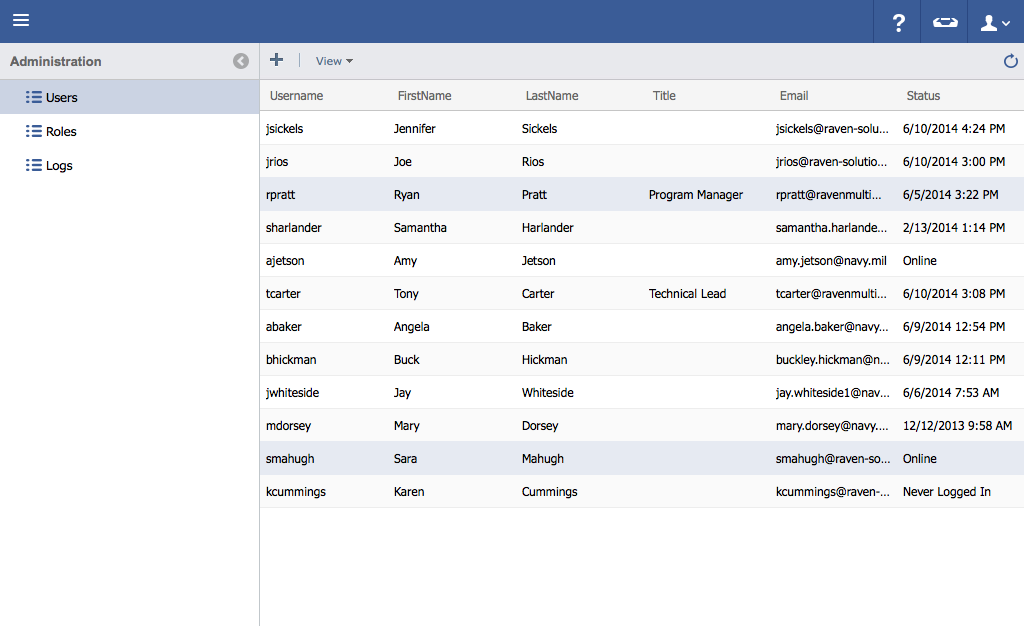Open the Logs section

[x=59, y=165]
